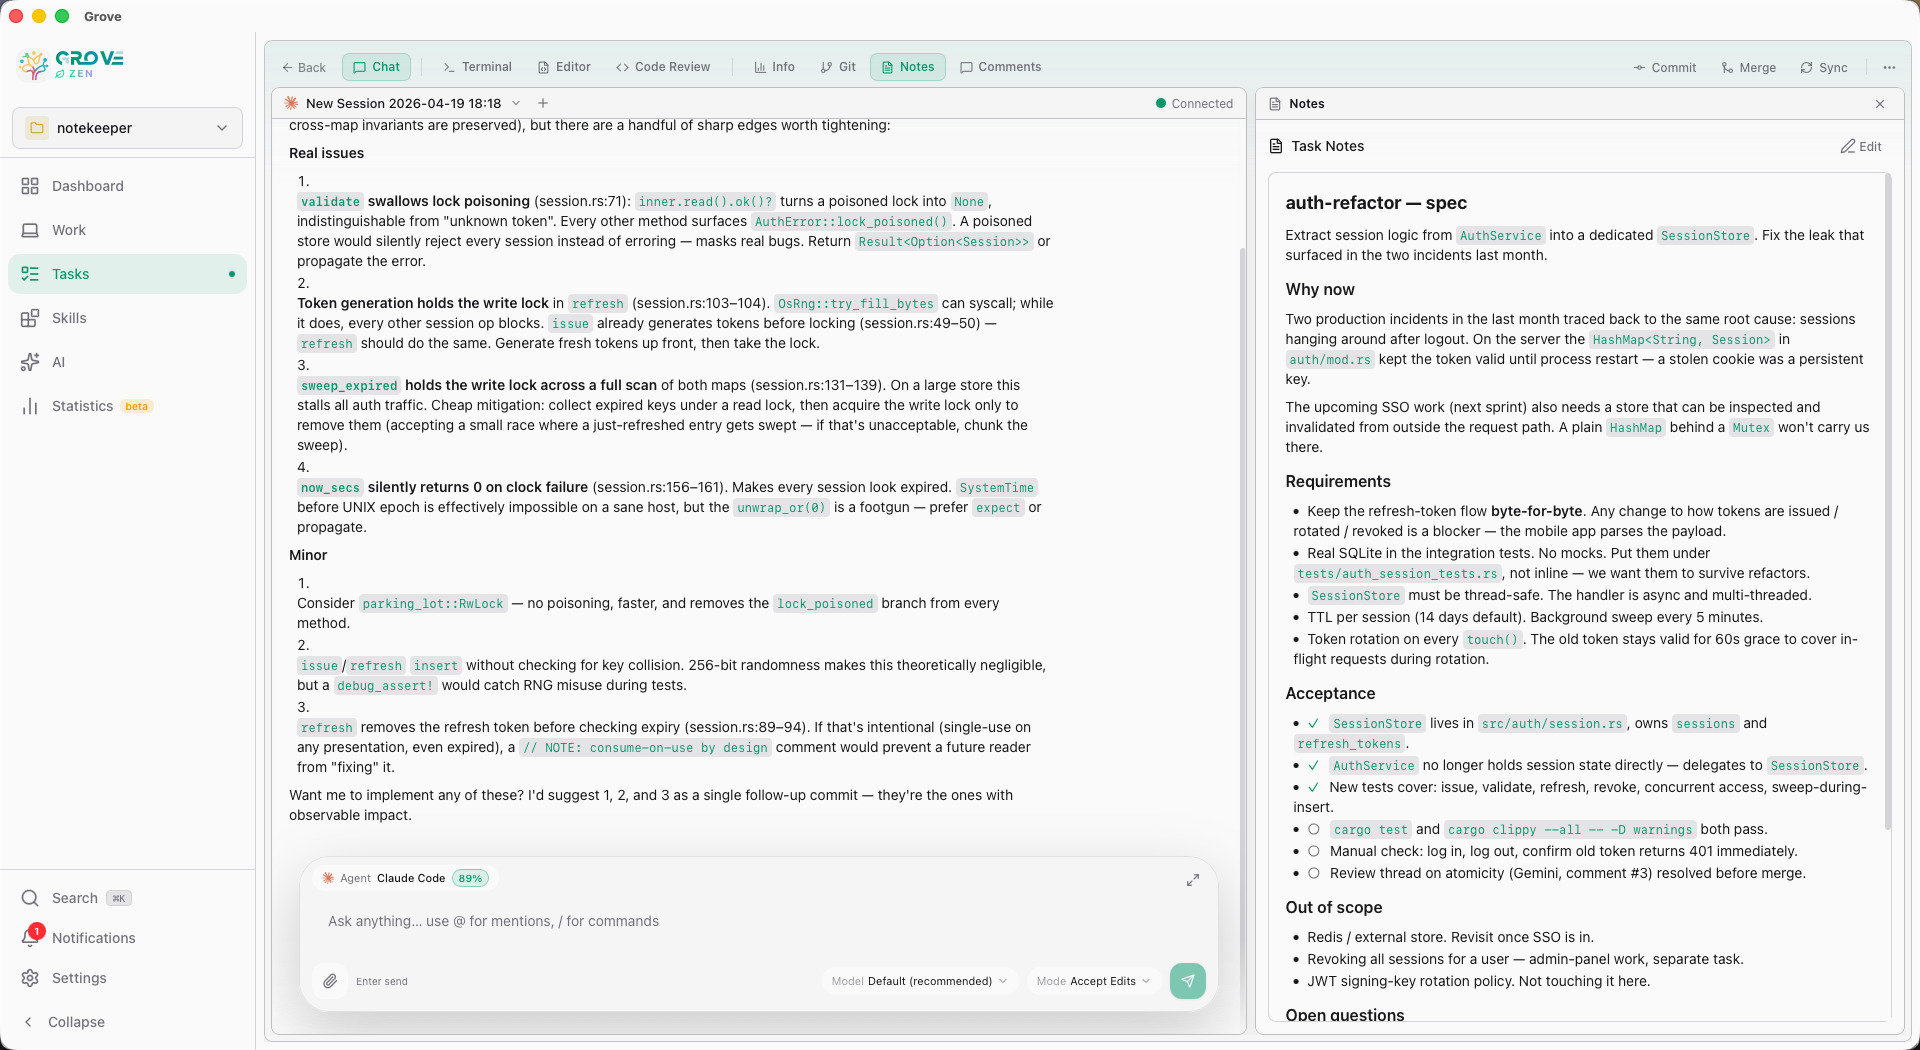Click the 'sweep_expired' code snippet
Screen dimensions: 1920x1050
click(349, 385)
